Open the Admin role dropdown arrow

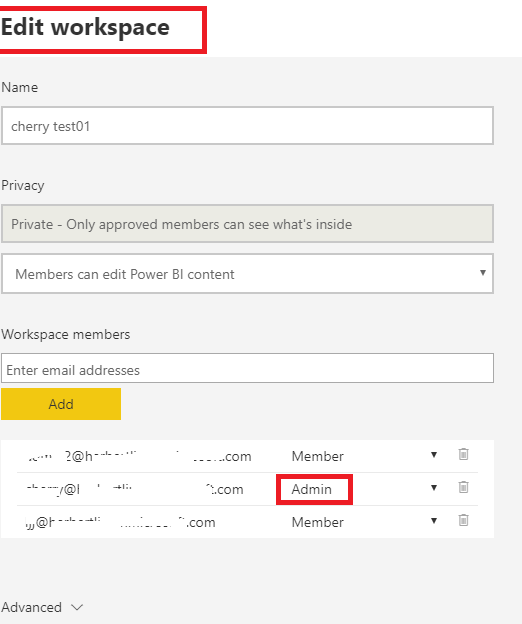pos(434,488)
